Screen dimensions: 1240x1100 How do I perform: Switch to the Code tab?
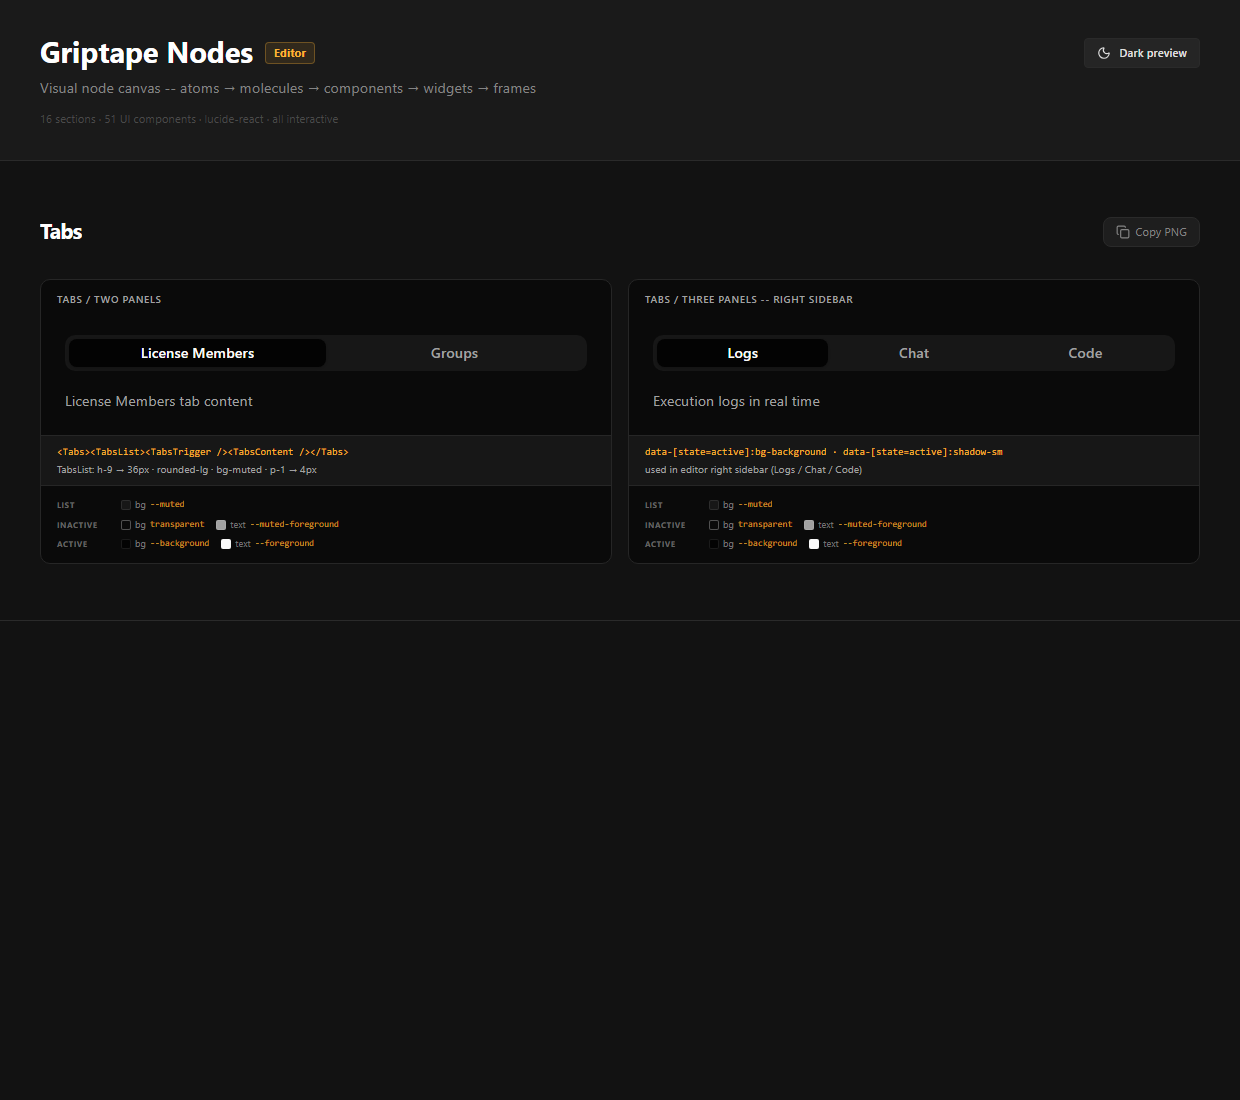pos(1085,353)
